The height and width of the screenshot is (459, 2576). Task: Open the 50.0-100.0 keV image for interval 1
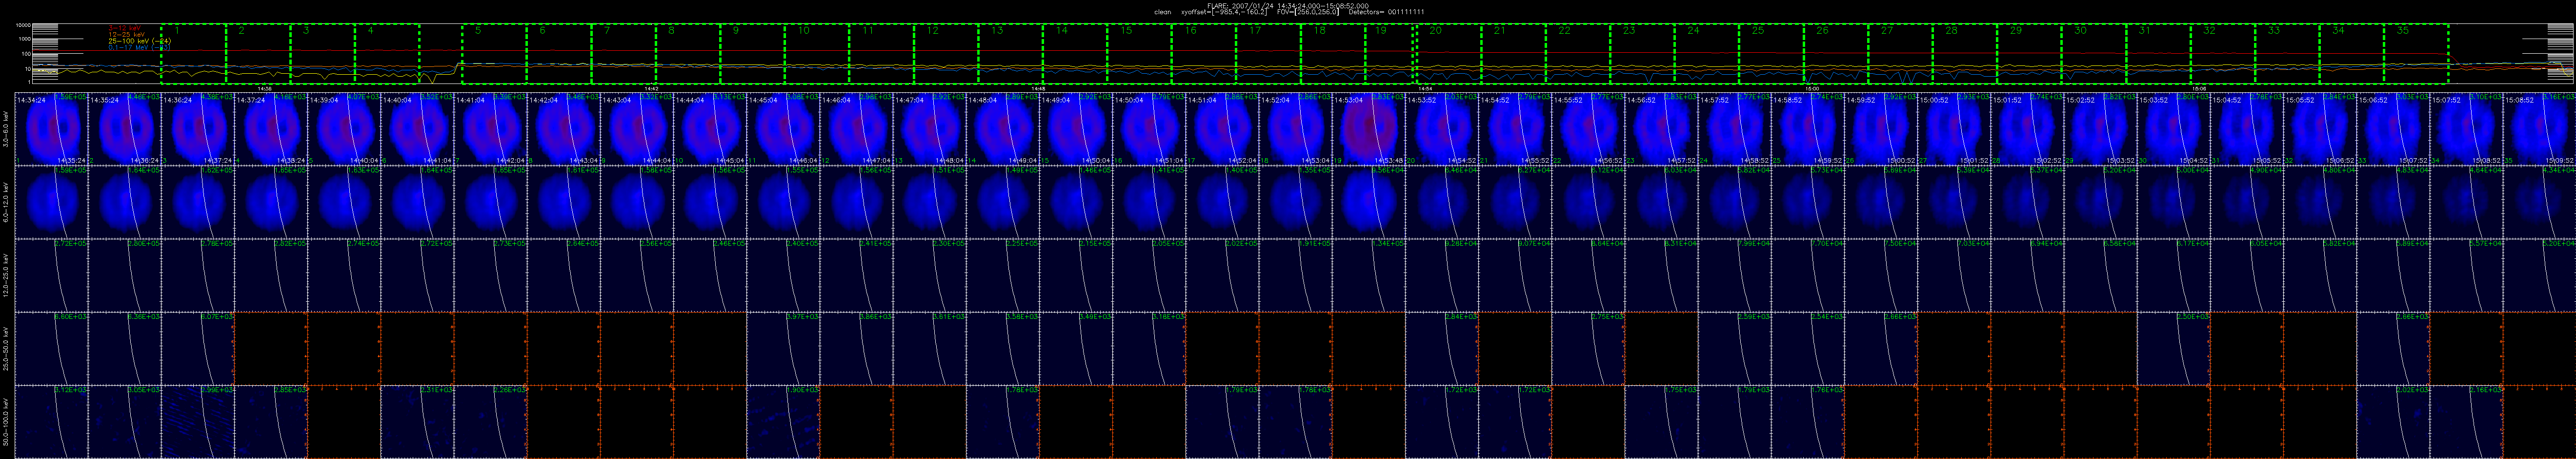(51, 421)
